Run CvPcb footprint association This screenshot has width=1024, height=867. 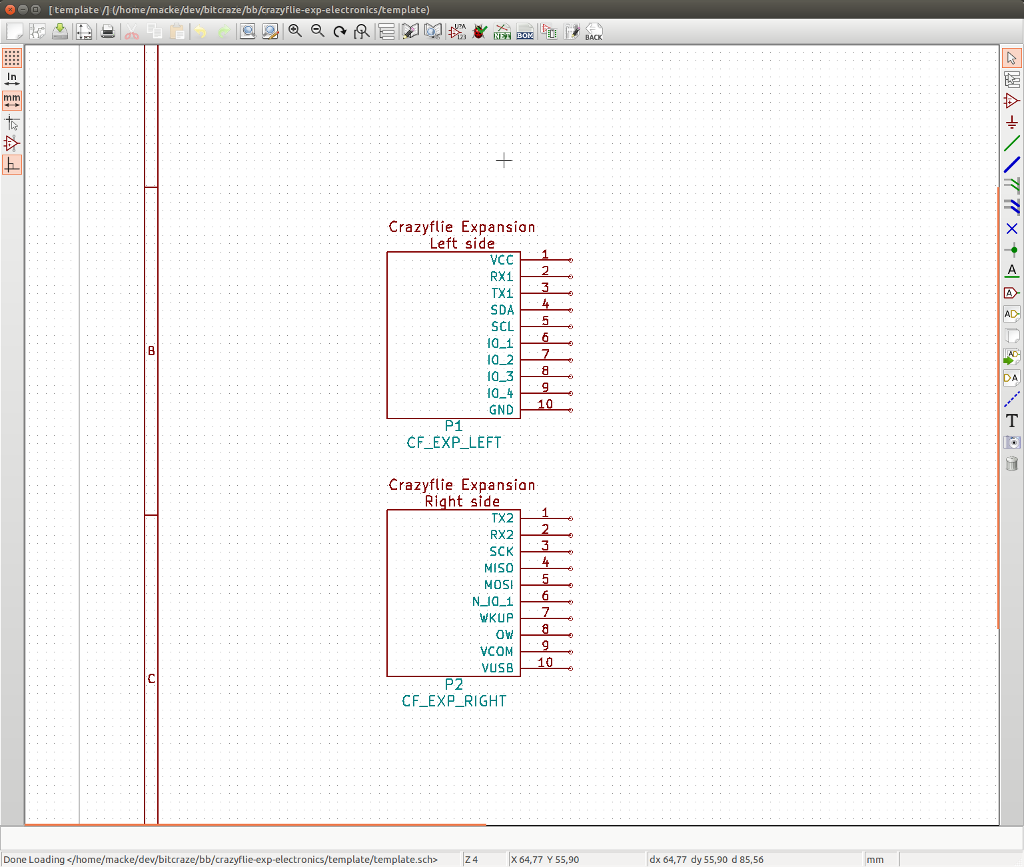pyautogui.click(x=549, y=31)
